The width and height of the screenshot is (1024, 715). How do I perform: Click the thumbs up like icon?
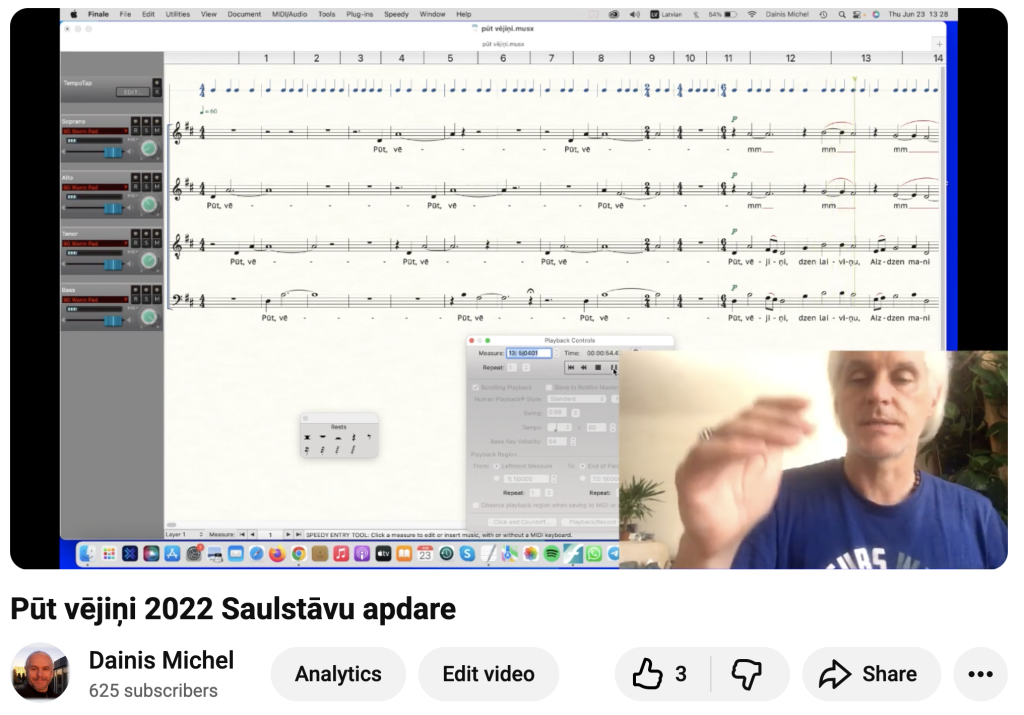coord(649,674)
